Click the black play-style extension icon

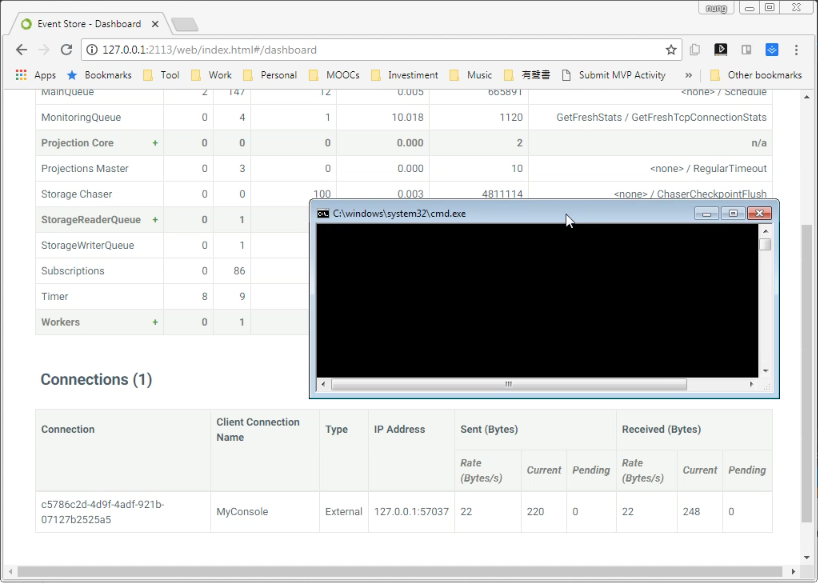pos(720,50)
